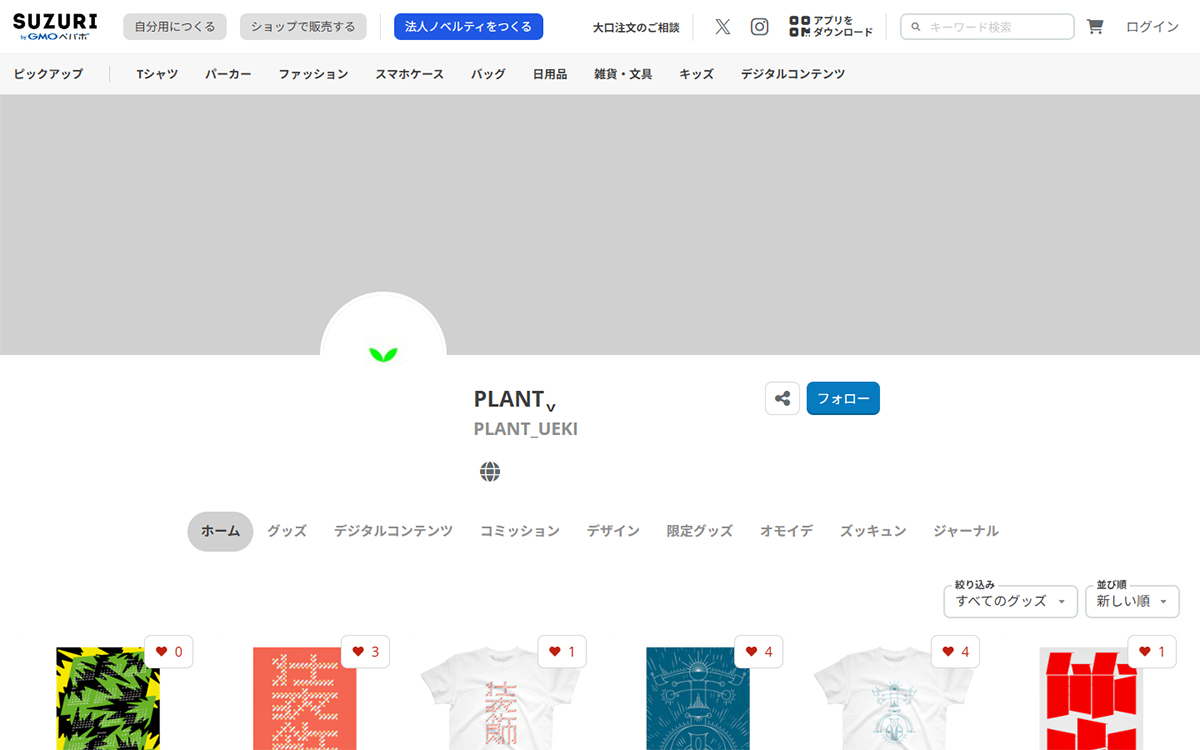The image size is (1200, 750).
Task: Open the 新しい順 sort dropdown
Action: (x=1131, y=601)
